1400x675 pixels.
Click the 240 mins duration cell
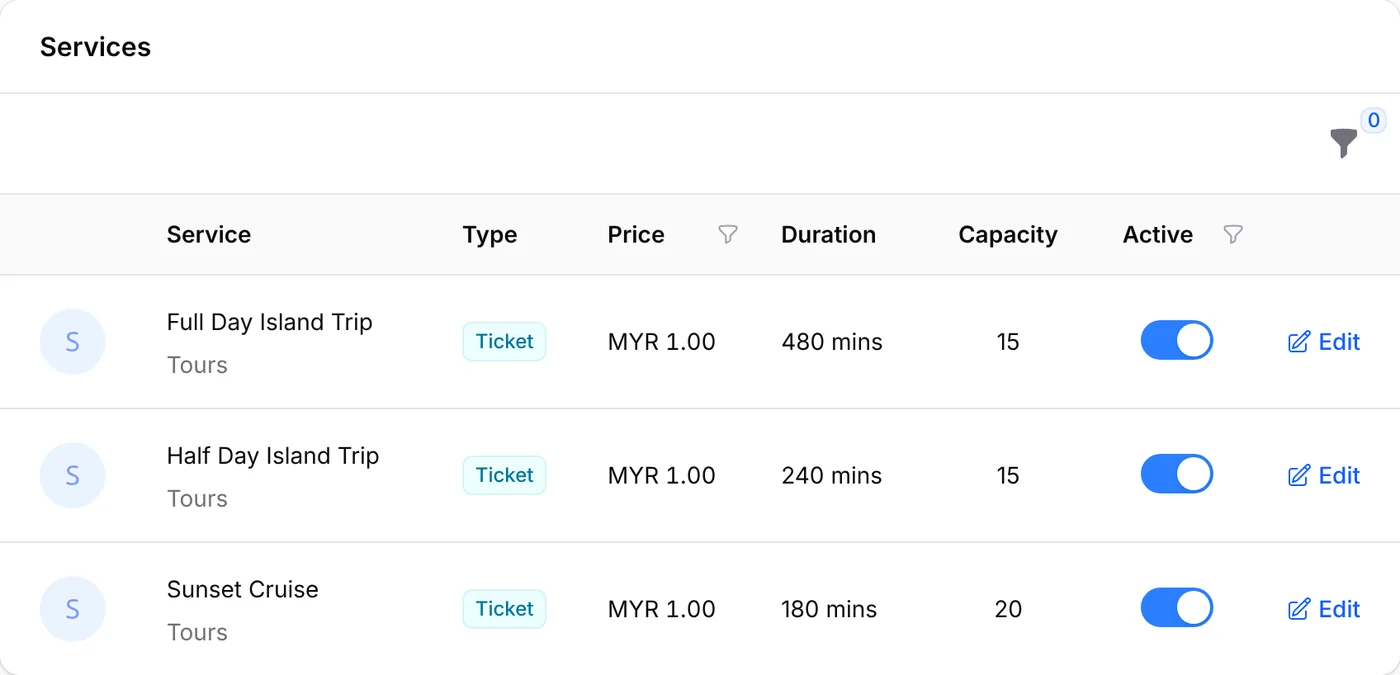pos(832,476)
